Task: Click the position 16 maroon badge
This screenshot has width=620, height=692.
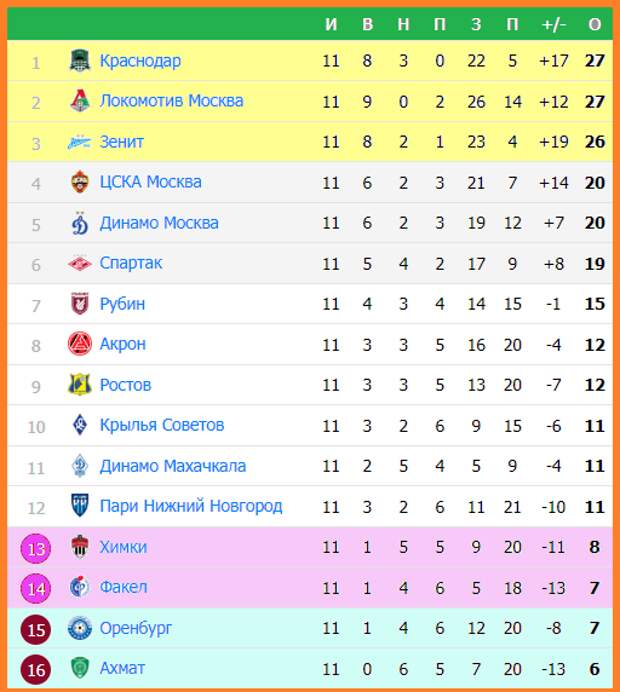Action: (x=36, y=670)
